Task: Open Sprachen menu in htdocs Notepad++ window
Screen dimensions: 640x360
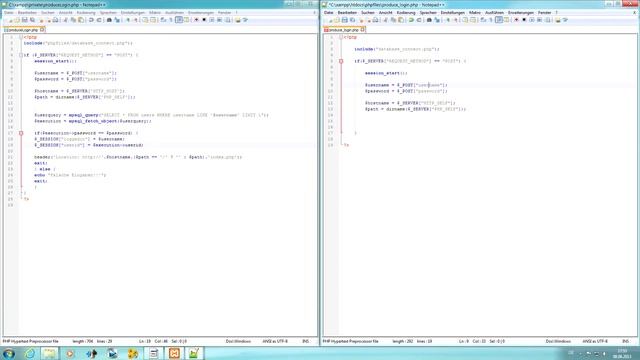Action: click(x=428, y=13)
